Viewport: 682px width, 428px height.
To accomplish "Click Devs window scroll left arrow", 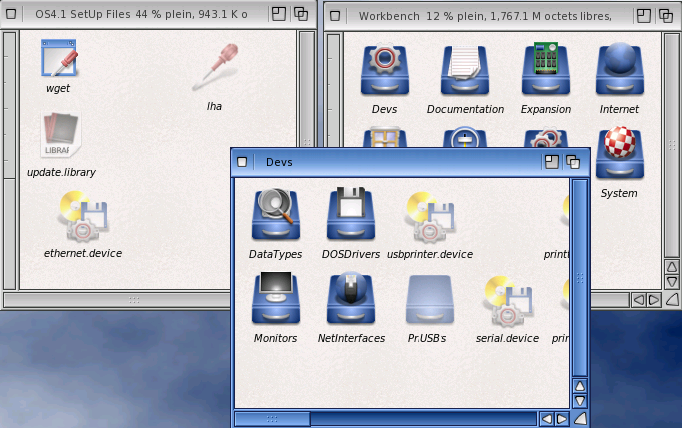I will (547, 419).
